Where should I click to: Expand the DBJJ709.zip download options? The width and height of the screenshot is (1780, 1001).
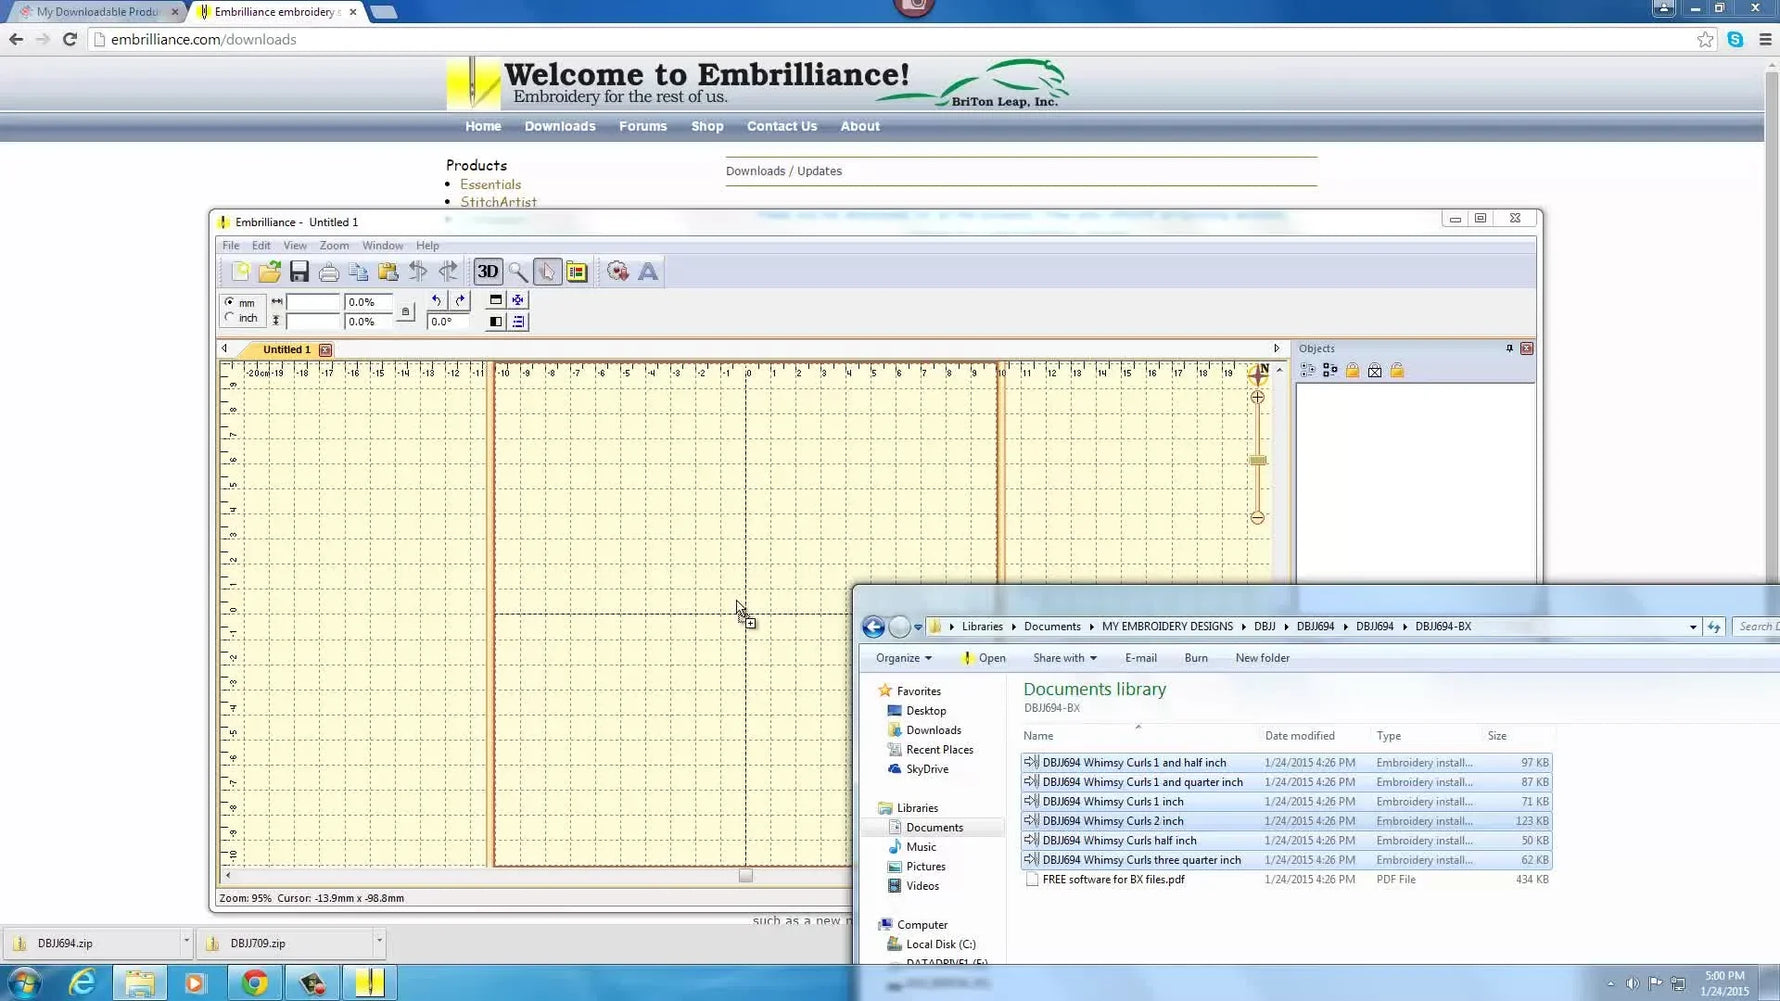coord(378,942)
